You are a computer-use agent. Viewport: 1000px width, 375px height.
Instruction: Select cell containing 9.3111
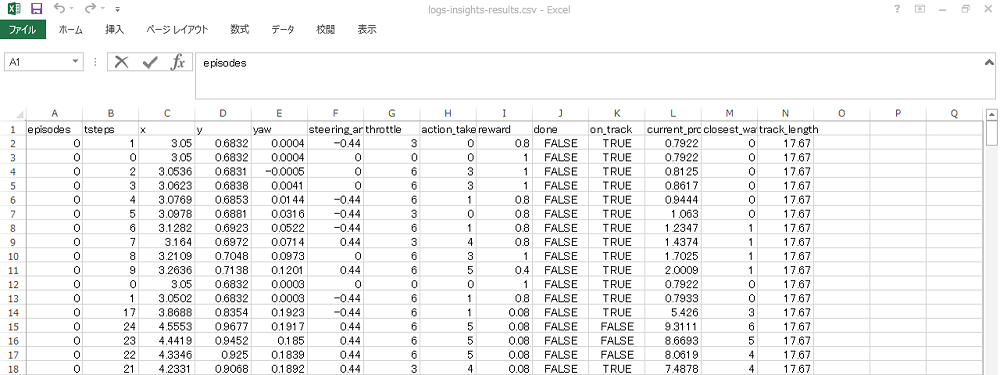(673, 326)
